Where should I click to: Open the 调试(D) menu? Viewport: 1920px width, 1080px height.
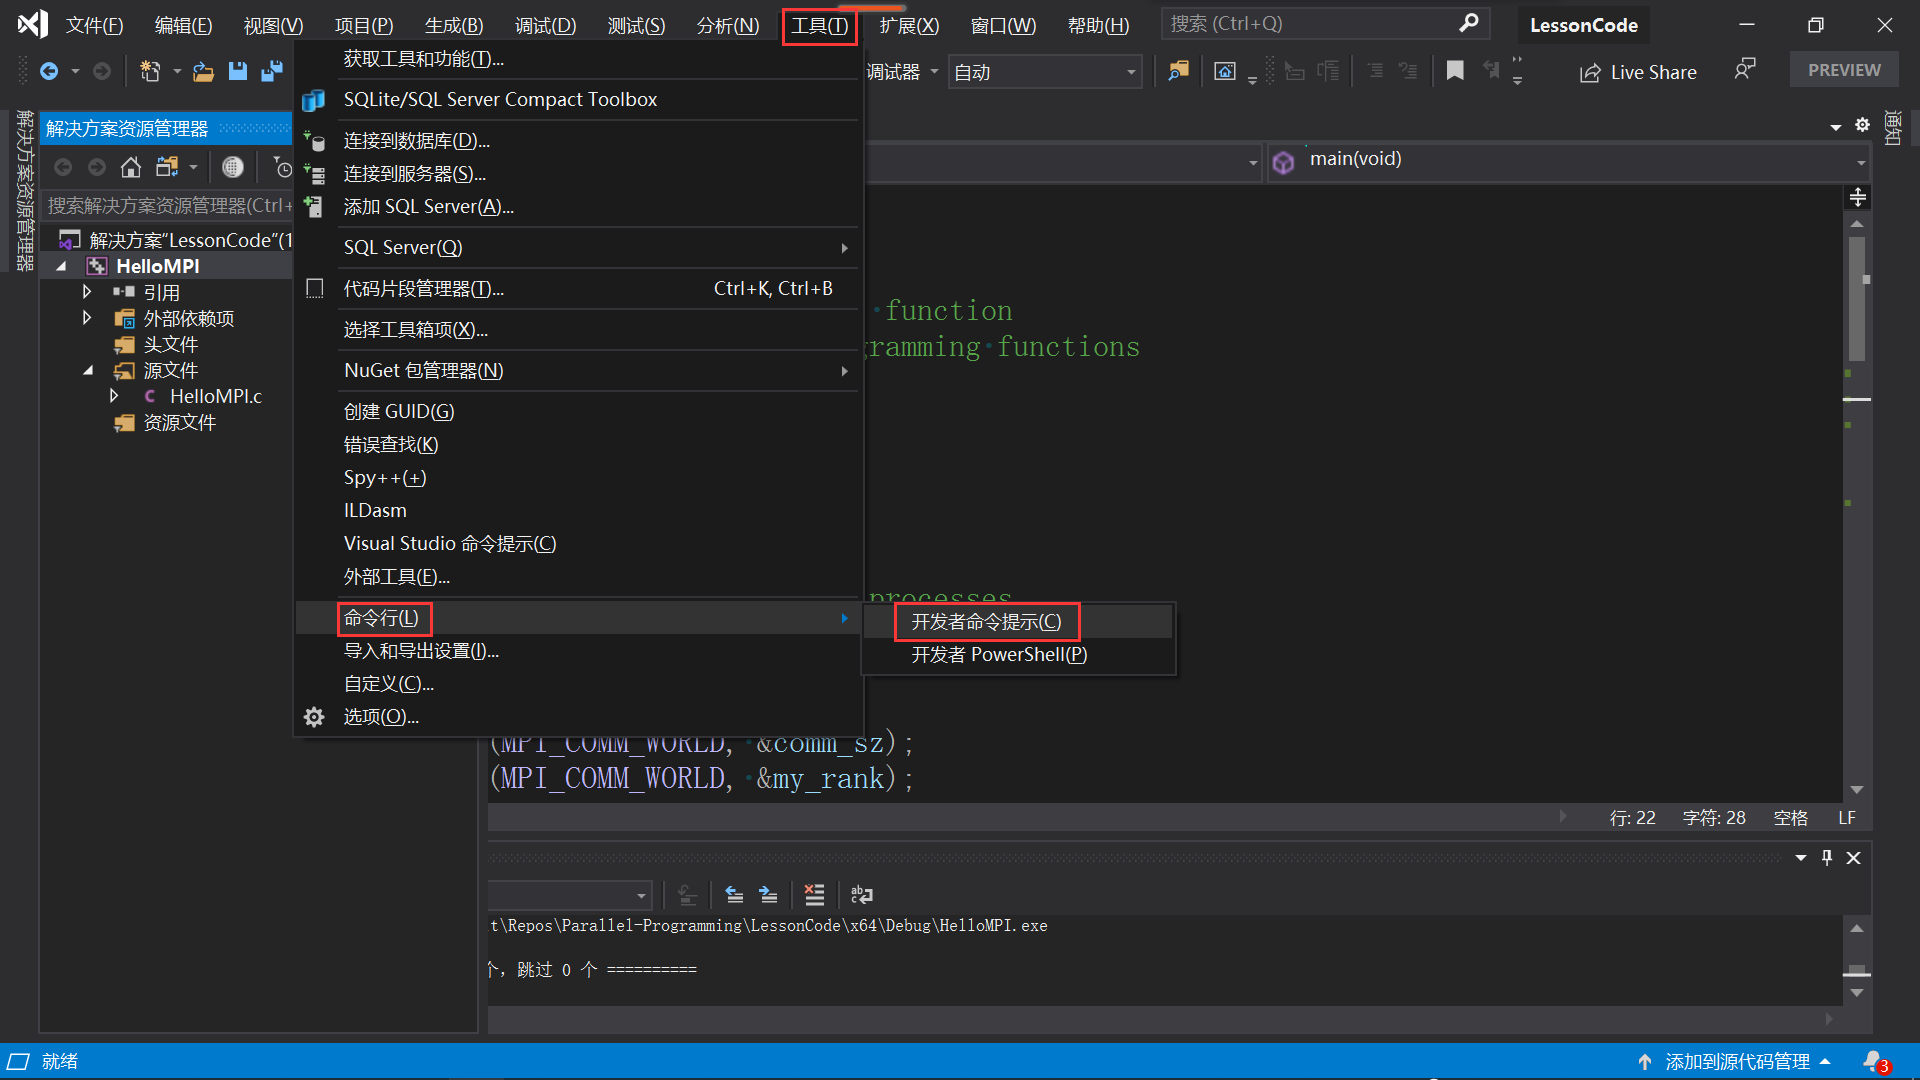pyautogui.click(x=545, y=25)
